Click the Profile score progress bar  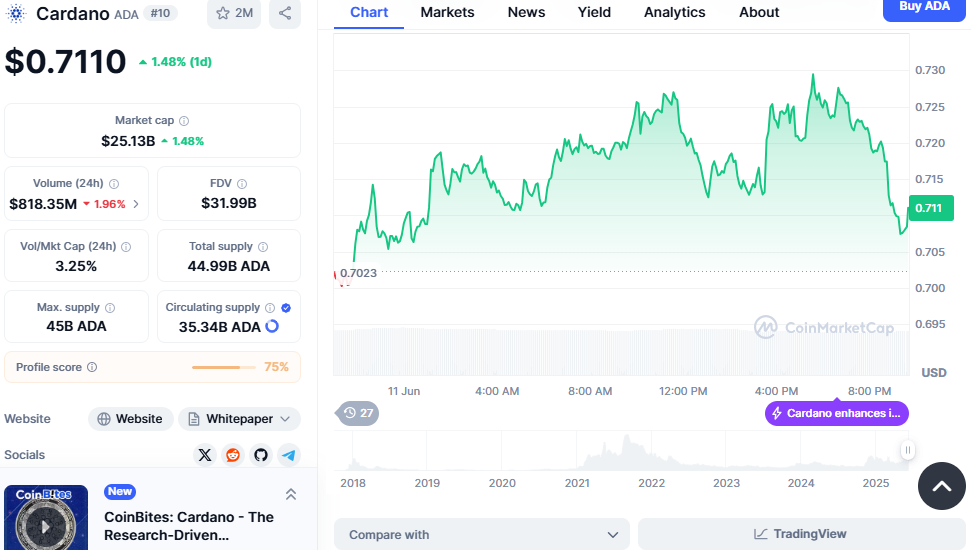point(224,367)
